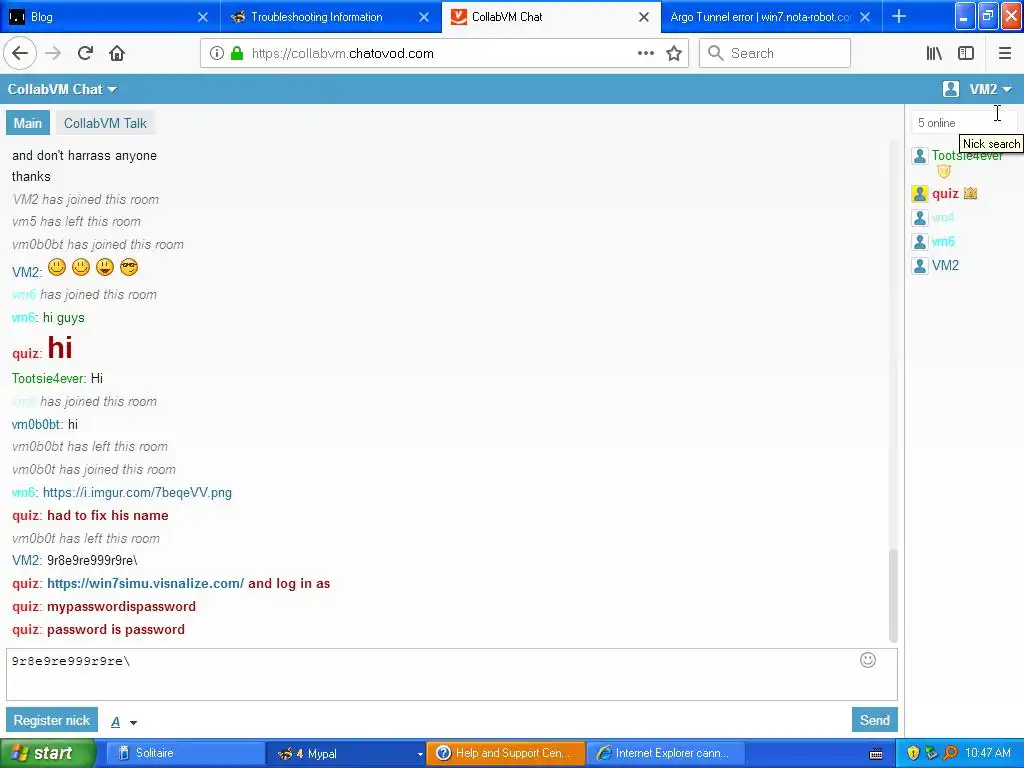The height and width of the screenshot is (768, 1024).
Task: Click the magnifier tray icon
Action: pyautogui.click(x=950, y=753)
